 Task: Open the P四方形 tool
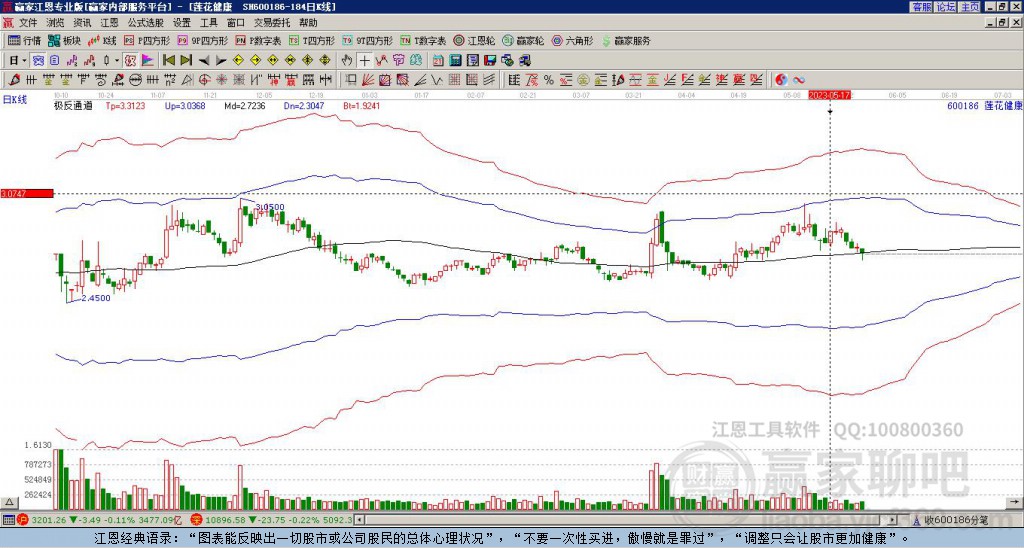[x=148, y=40]
